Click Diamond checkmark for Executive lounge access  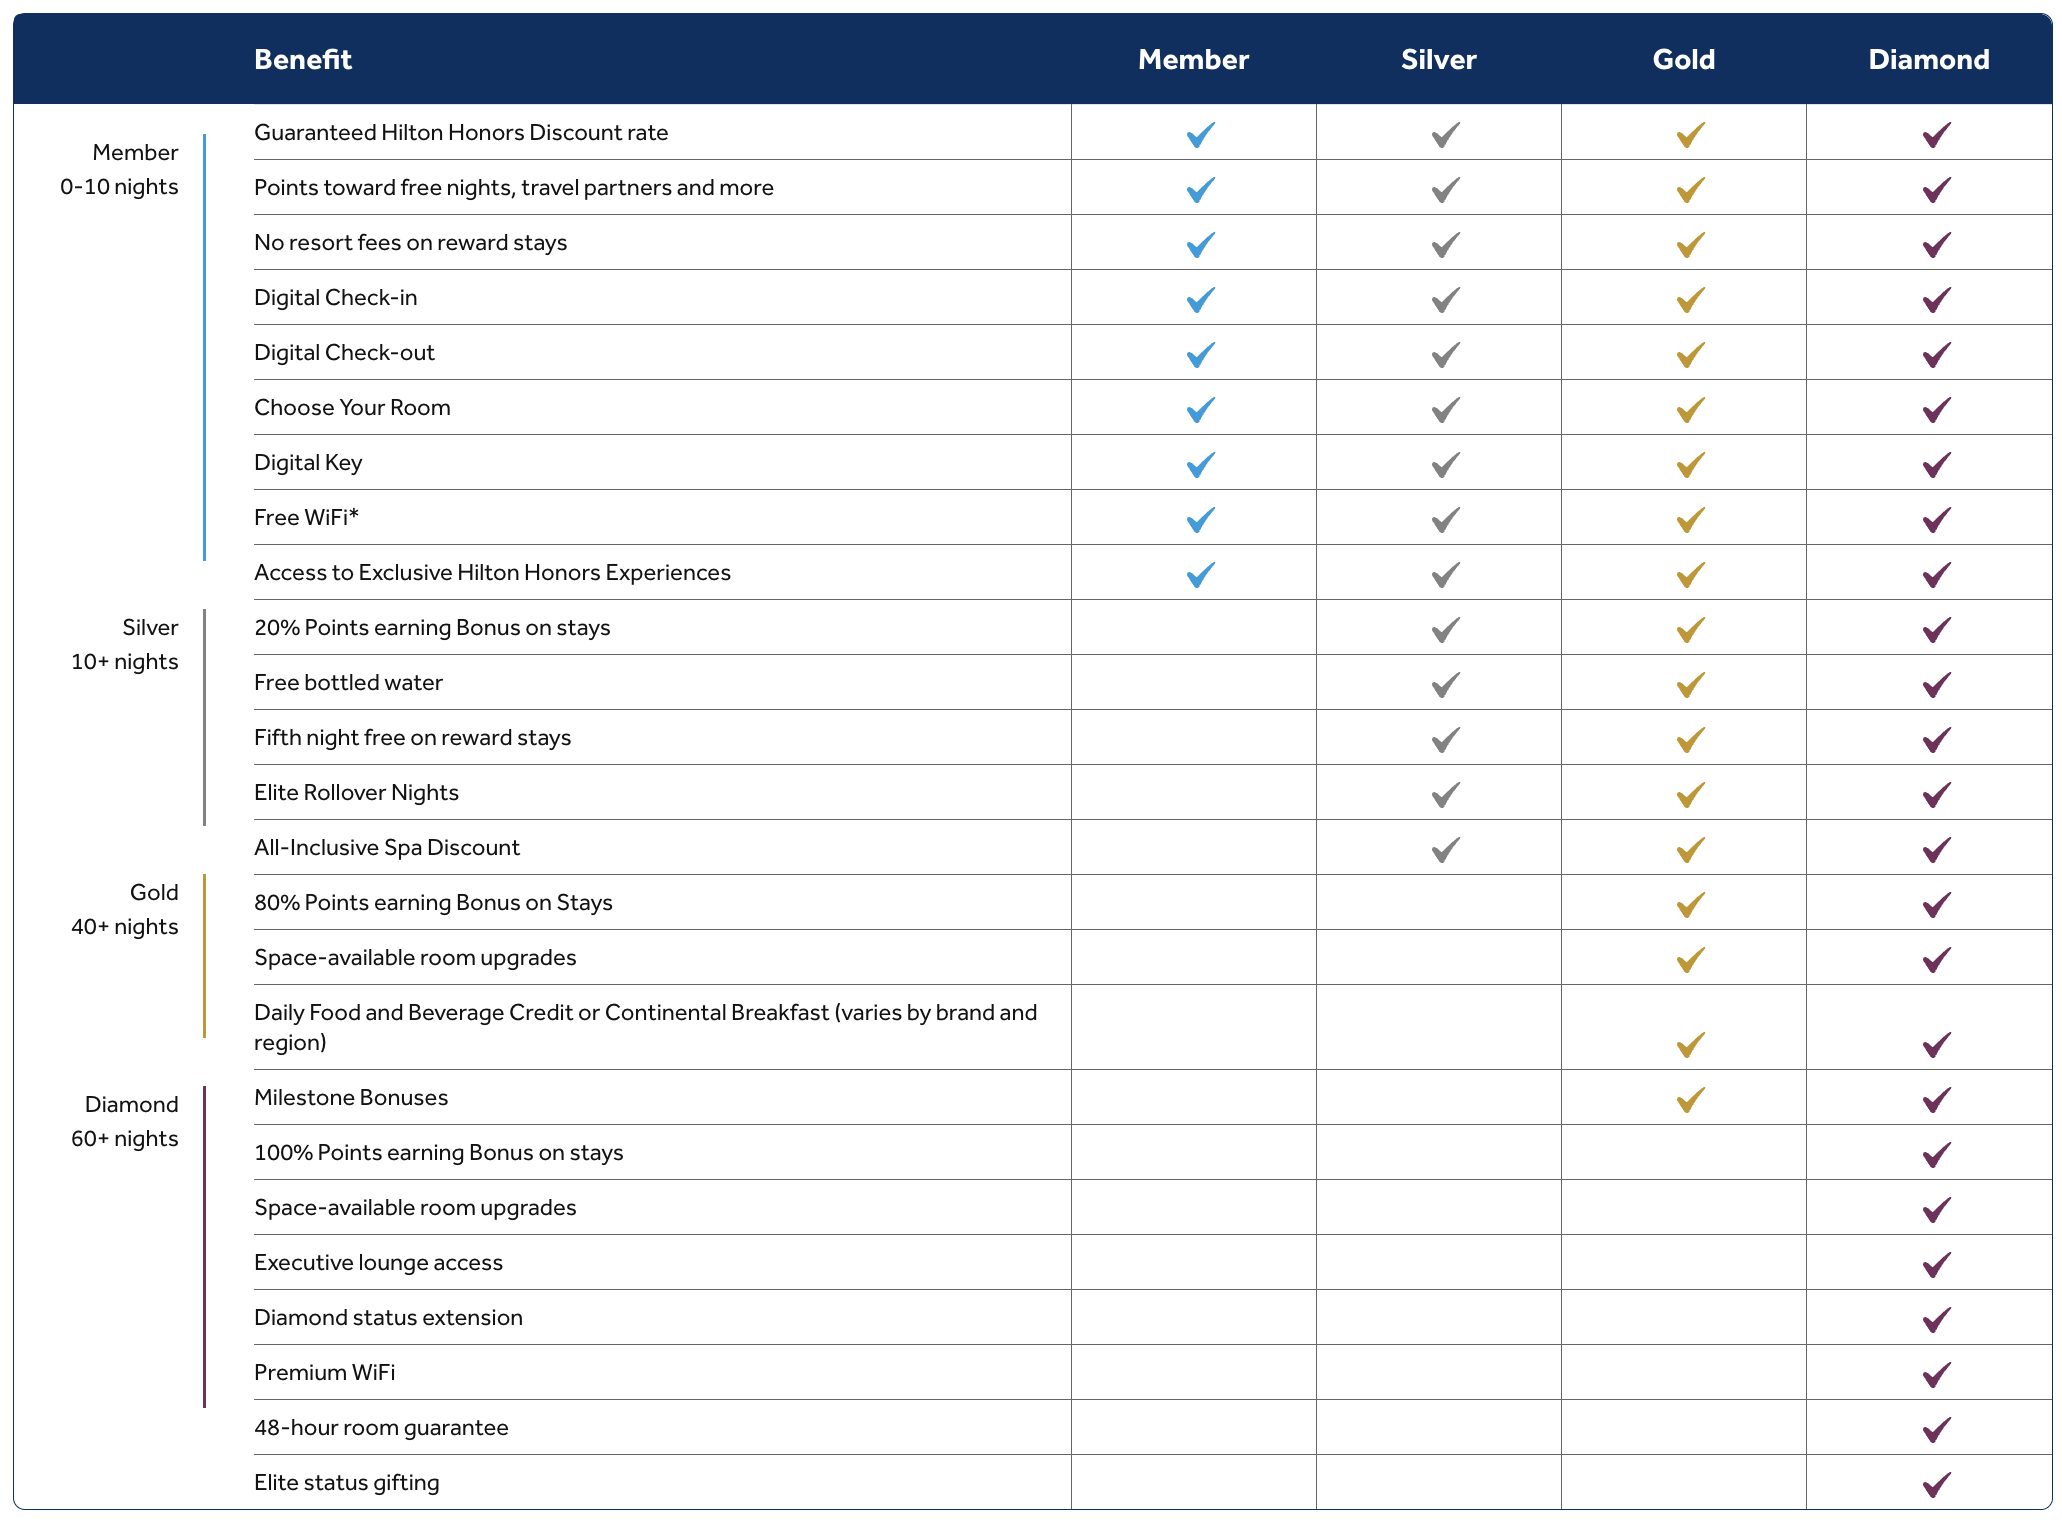point(1936,1265)
